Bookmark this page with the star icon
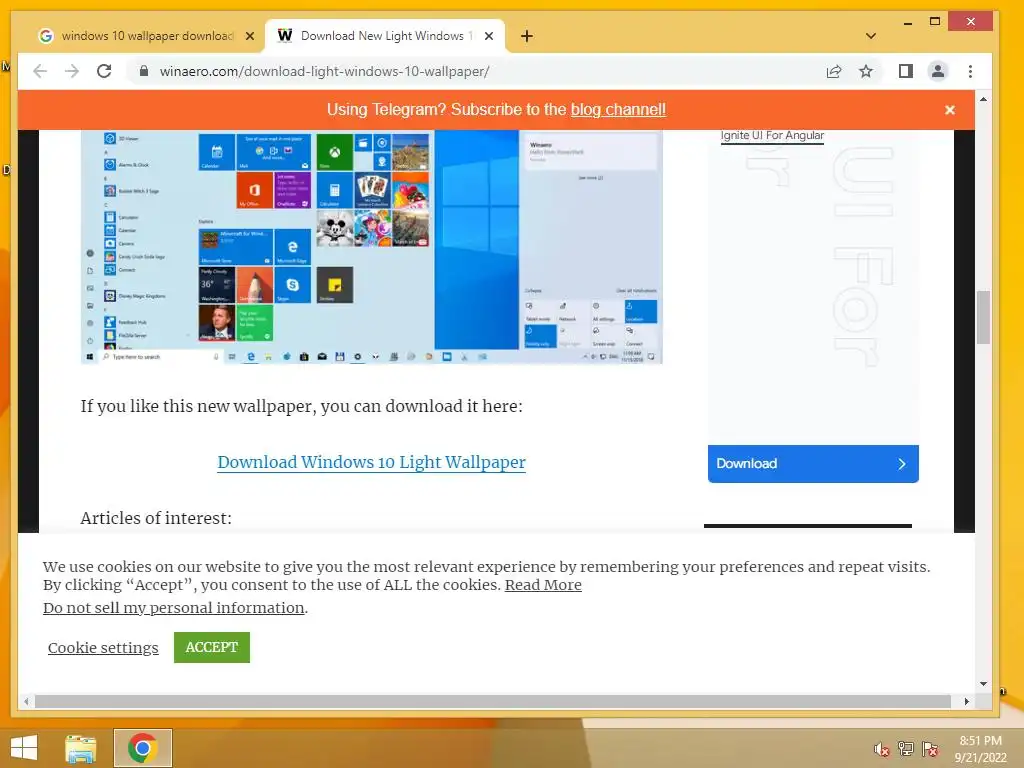 point(866,71)
